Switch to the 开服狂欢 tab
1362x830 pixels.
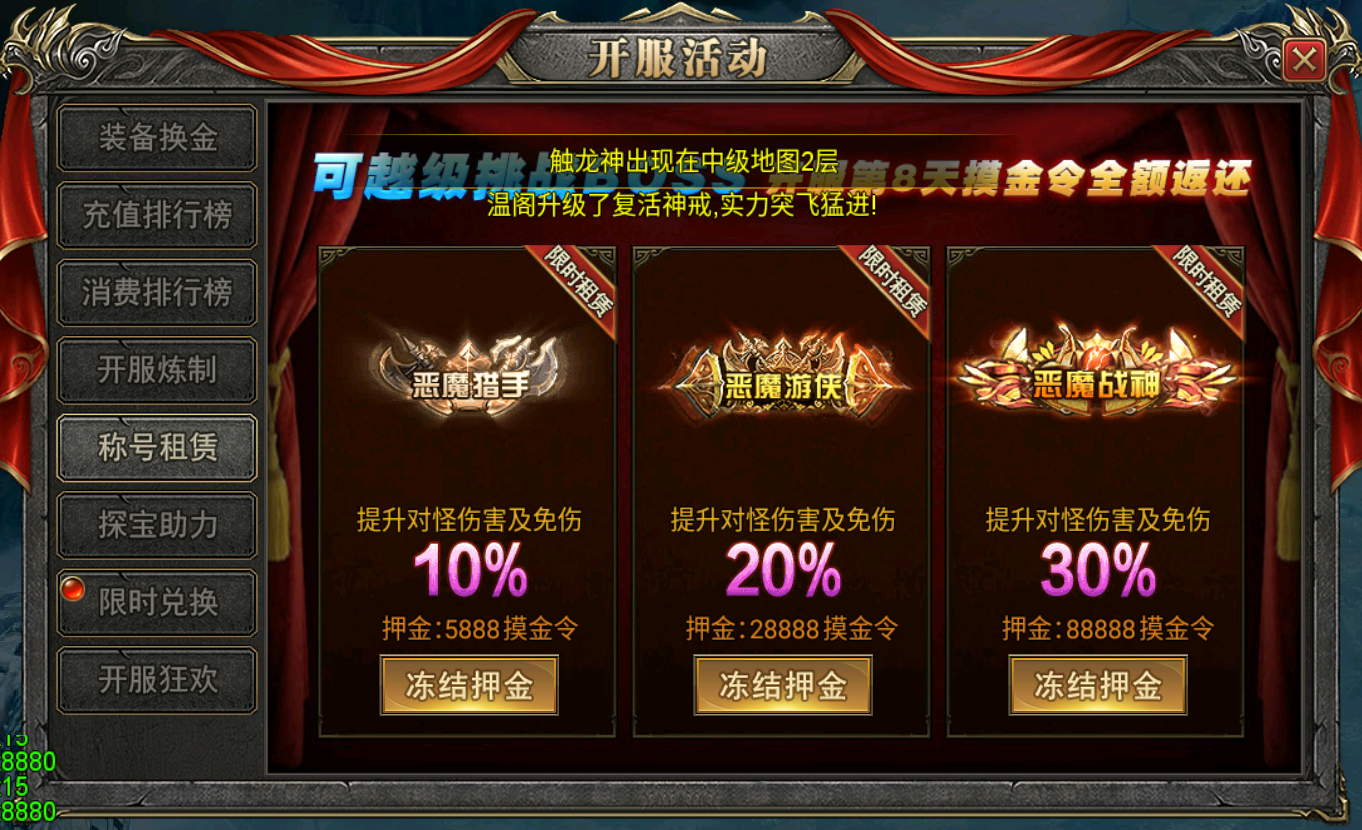[x=157, y=680]
